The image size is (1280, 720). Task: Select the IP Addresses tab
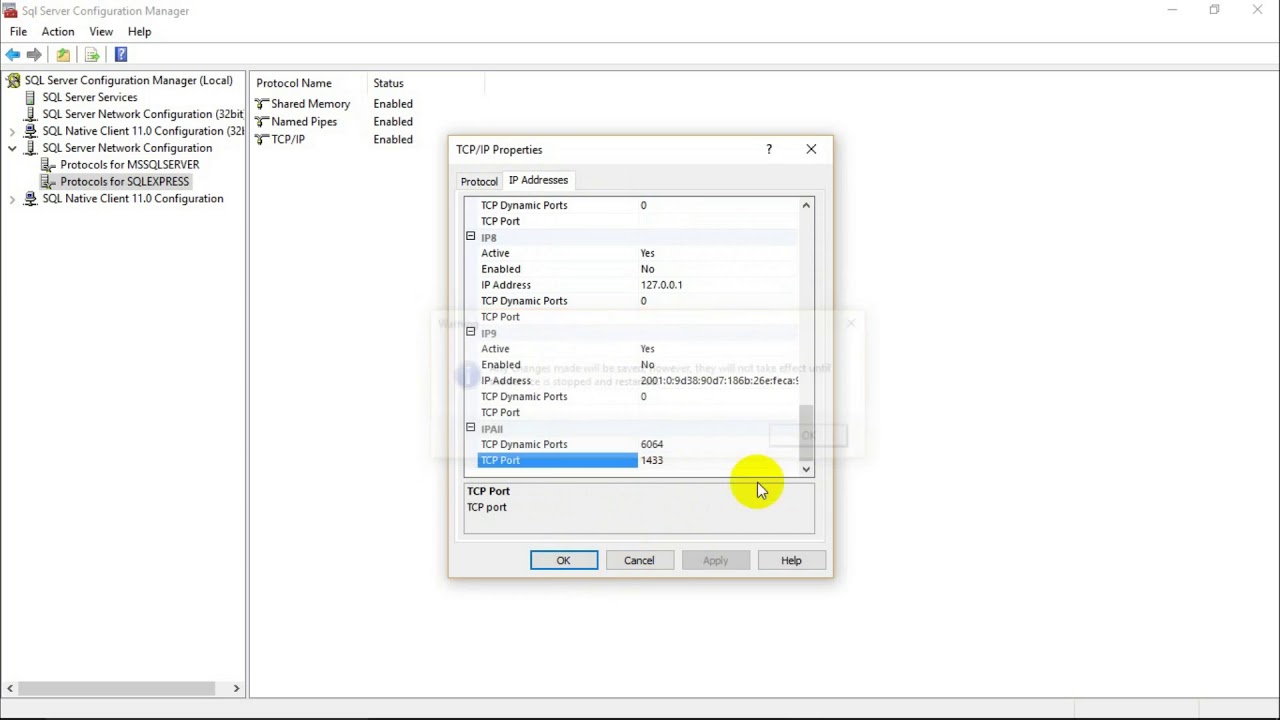click(x=538, y=180)
